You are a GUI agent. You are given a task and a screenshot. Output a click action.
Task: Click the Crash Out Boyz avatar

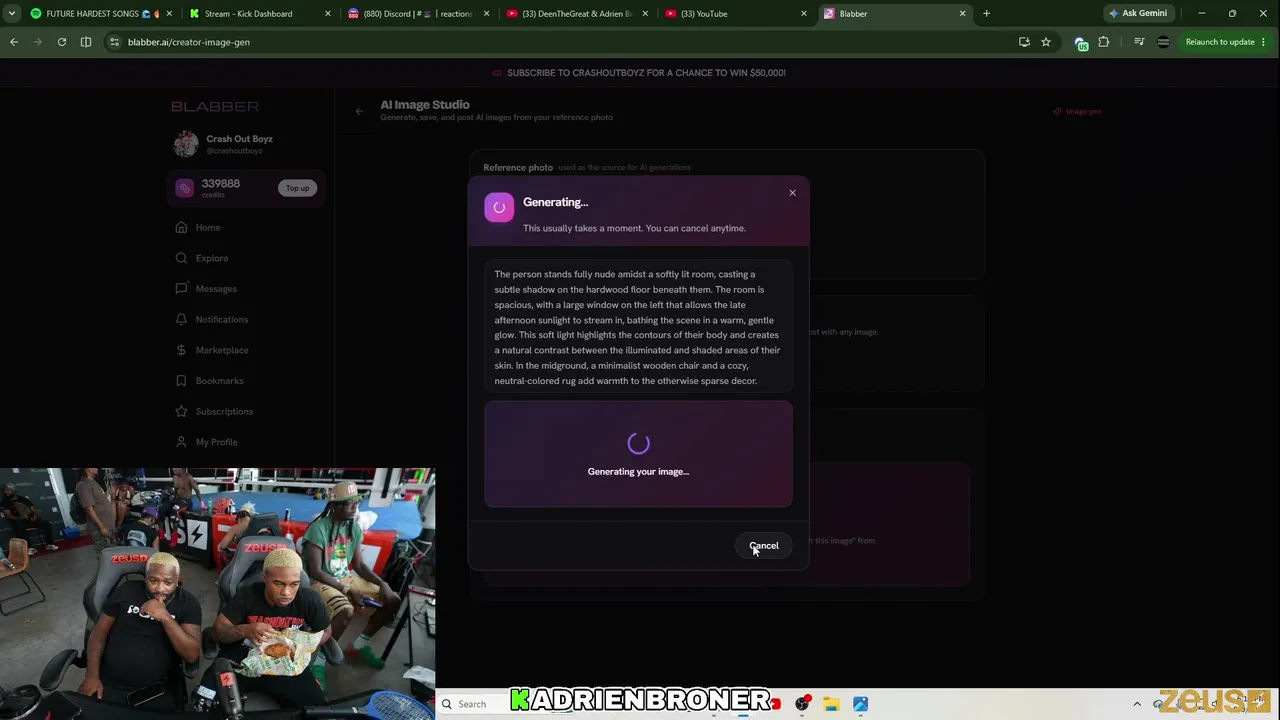click(x=186, y=144)
